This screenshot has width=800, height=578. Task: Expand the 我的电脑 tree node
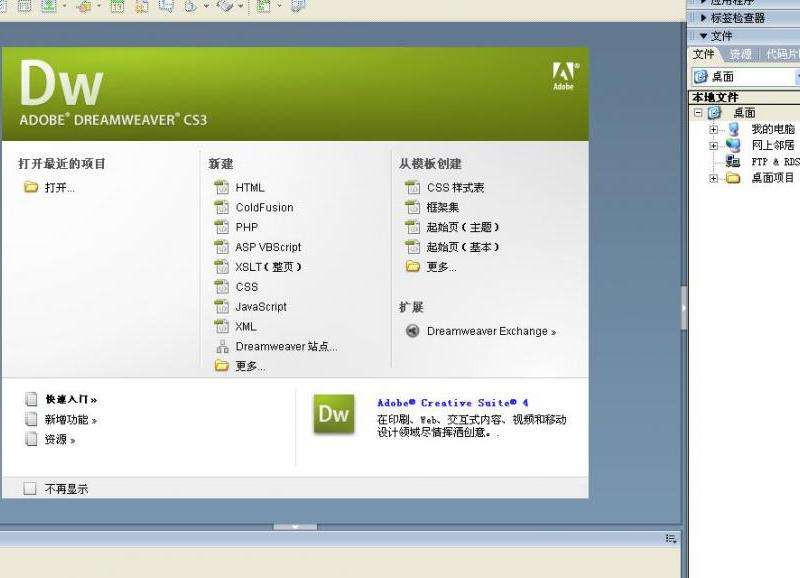(713, 130)
